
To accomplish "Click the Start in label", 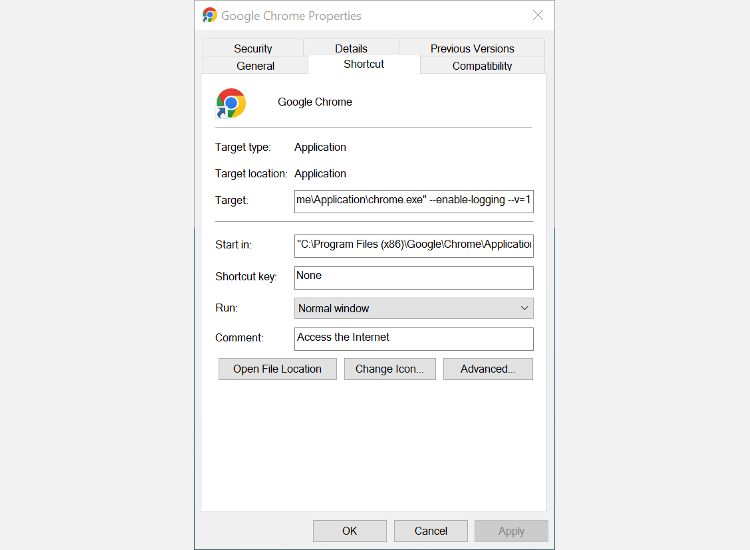I will (233, 245).
